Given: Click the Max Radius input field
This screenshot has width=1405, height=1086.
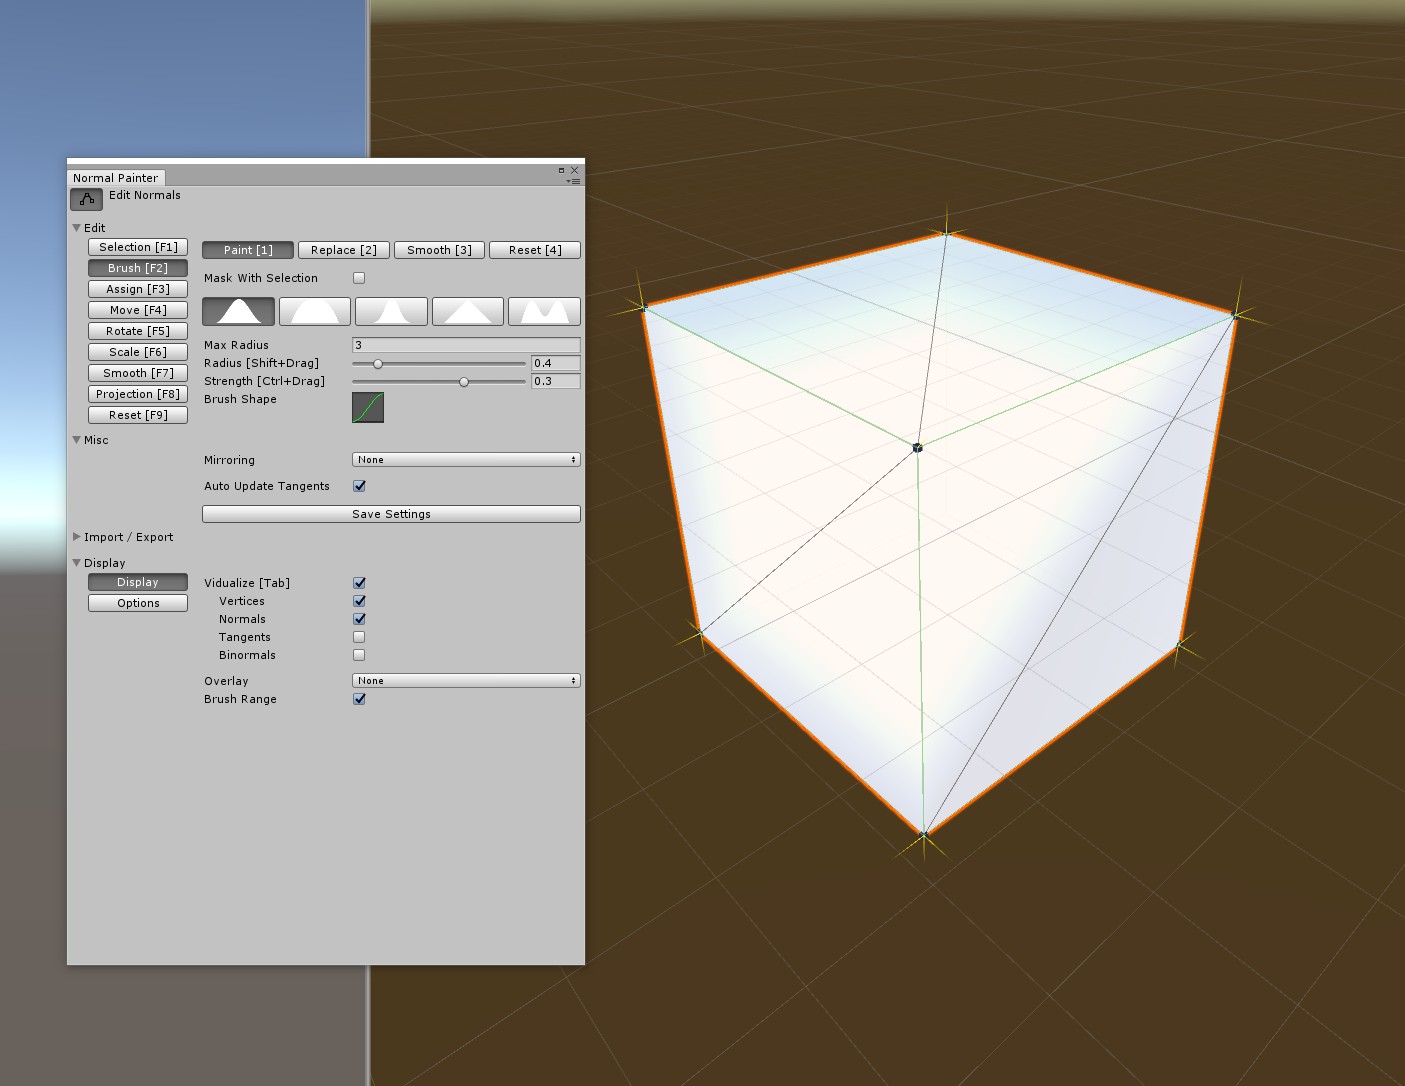Looking at the screenshot, I should pos(466,344).
